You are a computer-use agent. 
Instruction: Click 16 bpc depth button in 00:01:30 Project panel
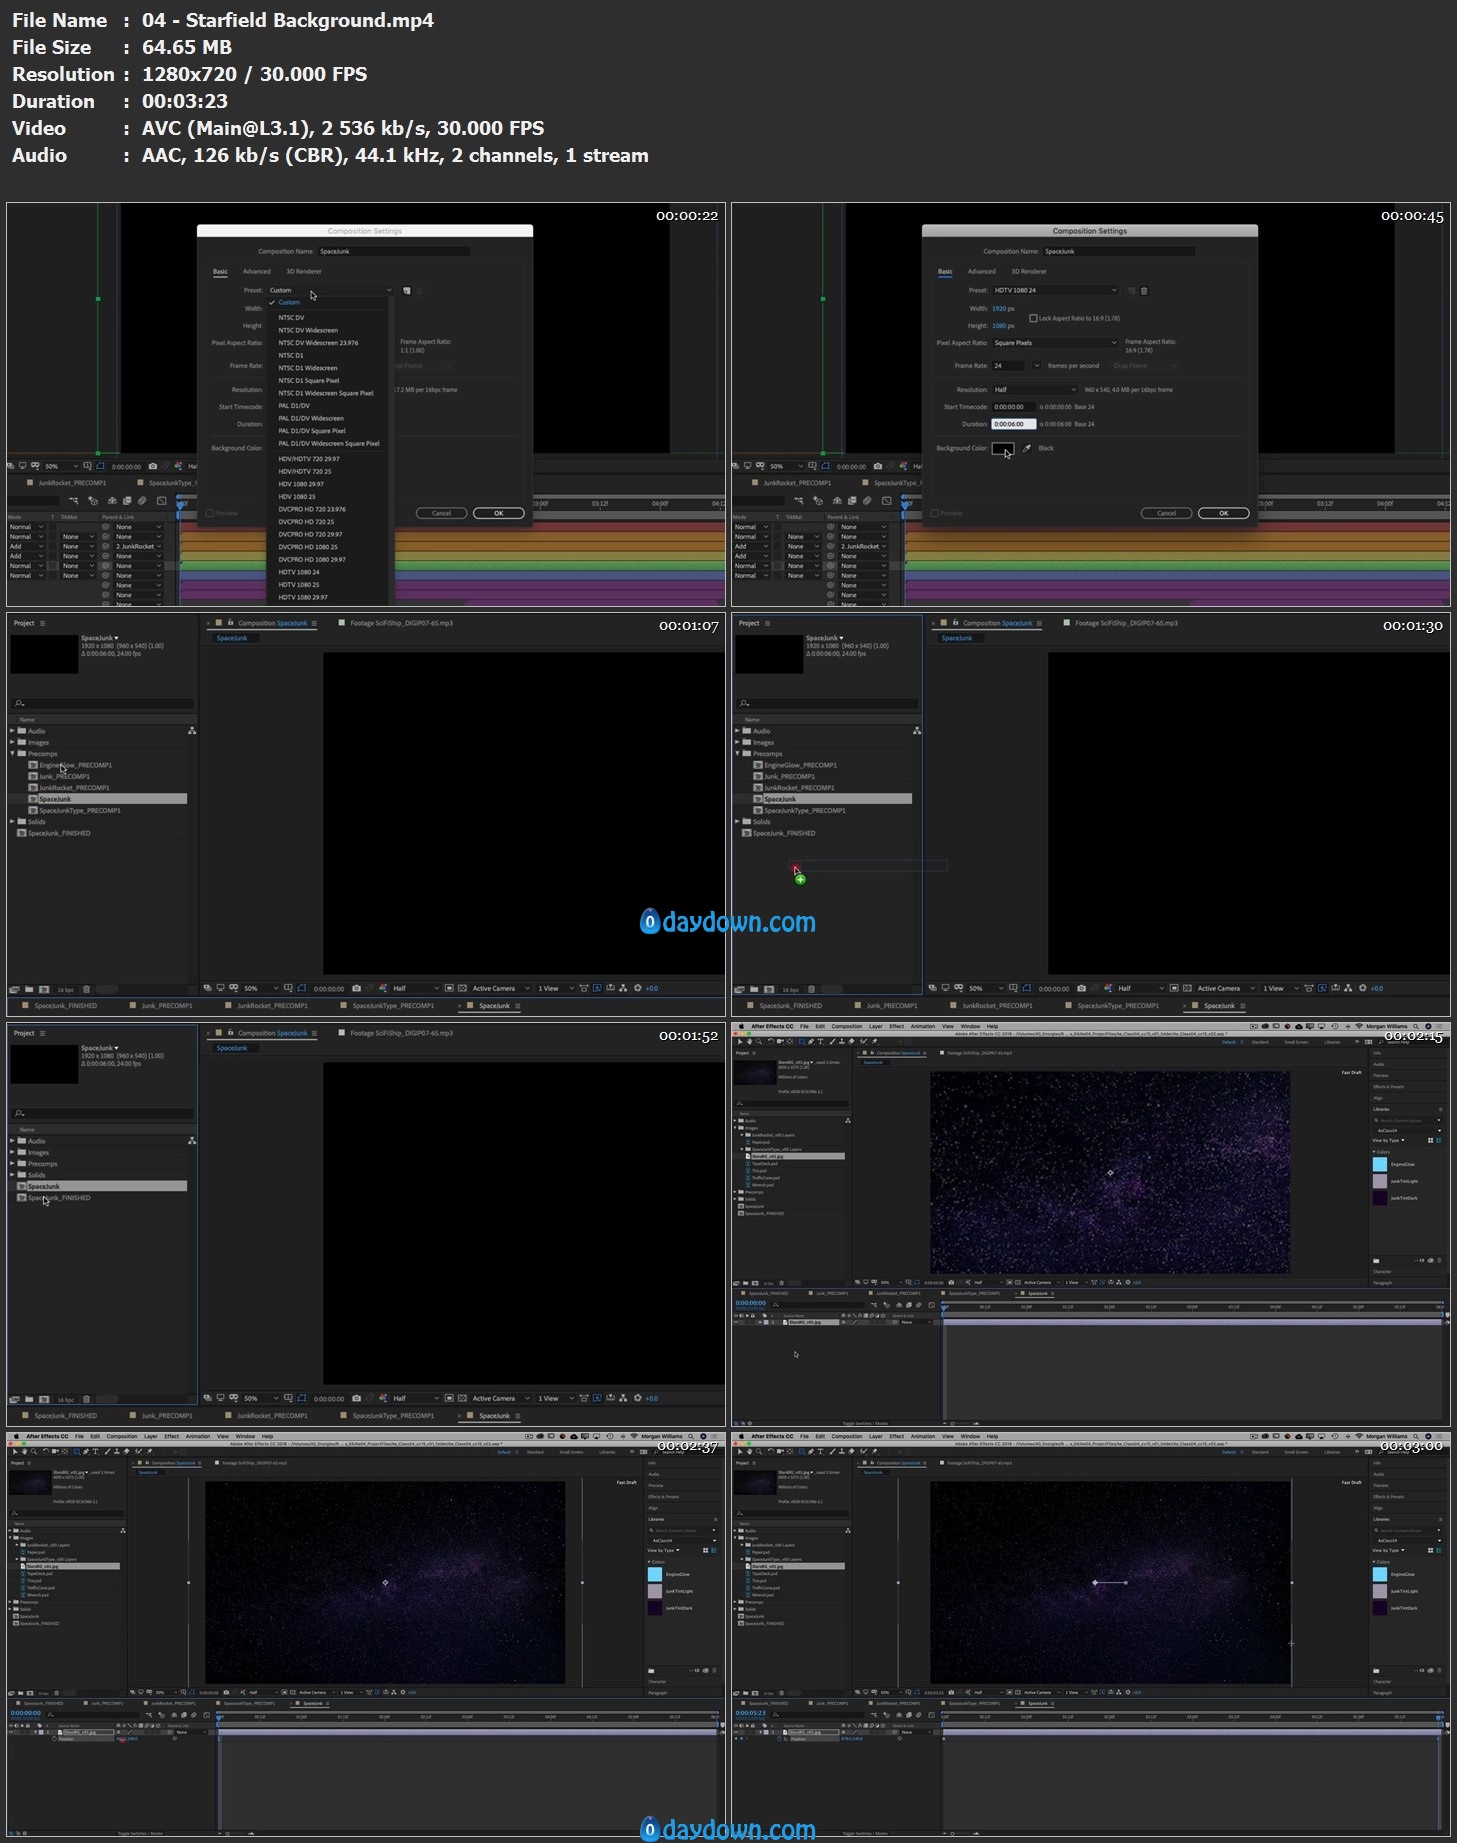pyautogui.click(x=791, y=990)
